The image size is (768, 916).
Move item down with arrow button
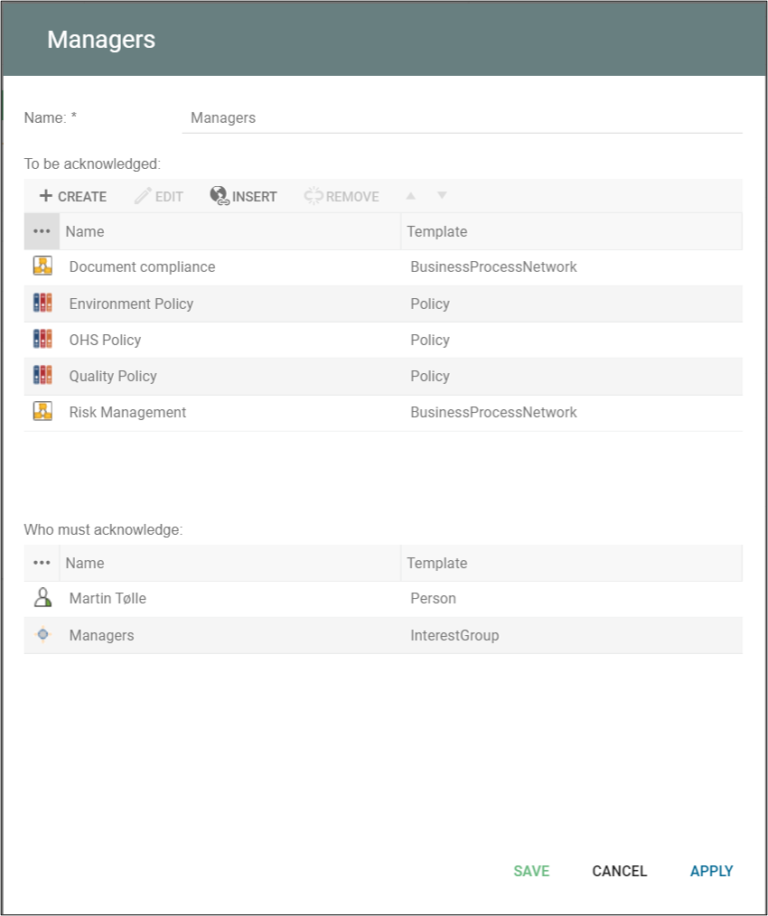pyautogui.click(x=442, y=196)
